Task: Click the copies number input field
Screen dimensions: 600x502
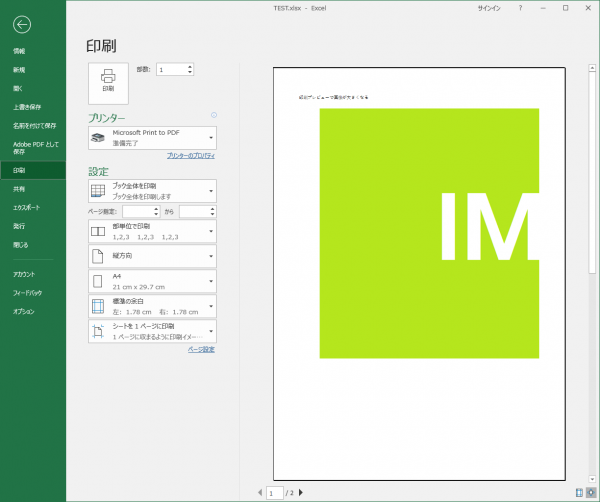Action: coord(171,69)
